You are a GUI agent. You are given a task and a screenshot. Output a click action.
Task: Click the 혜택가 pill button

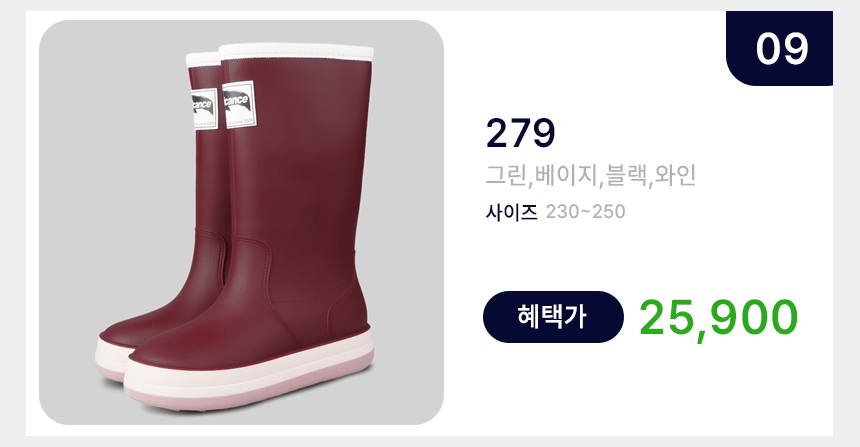pos(553,317)
